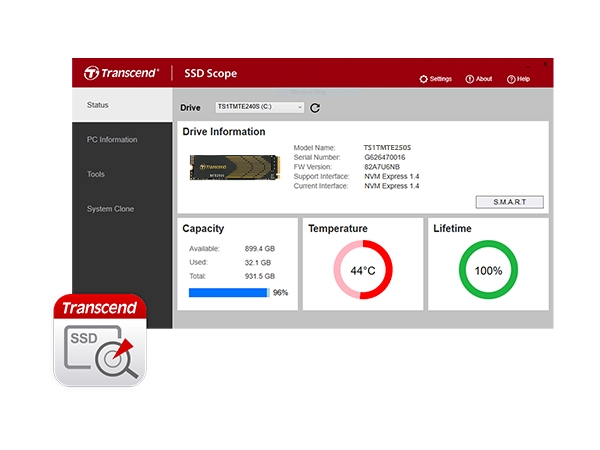Click the Settings gear icon
Screen dimensions: 600x450
[x=424, y=79]
